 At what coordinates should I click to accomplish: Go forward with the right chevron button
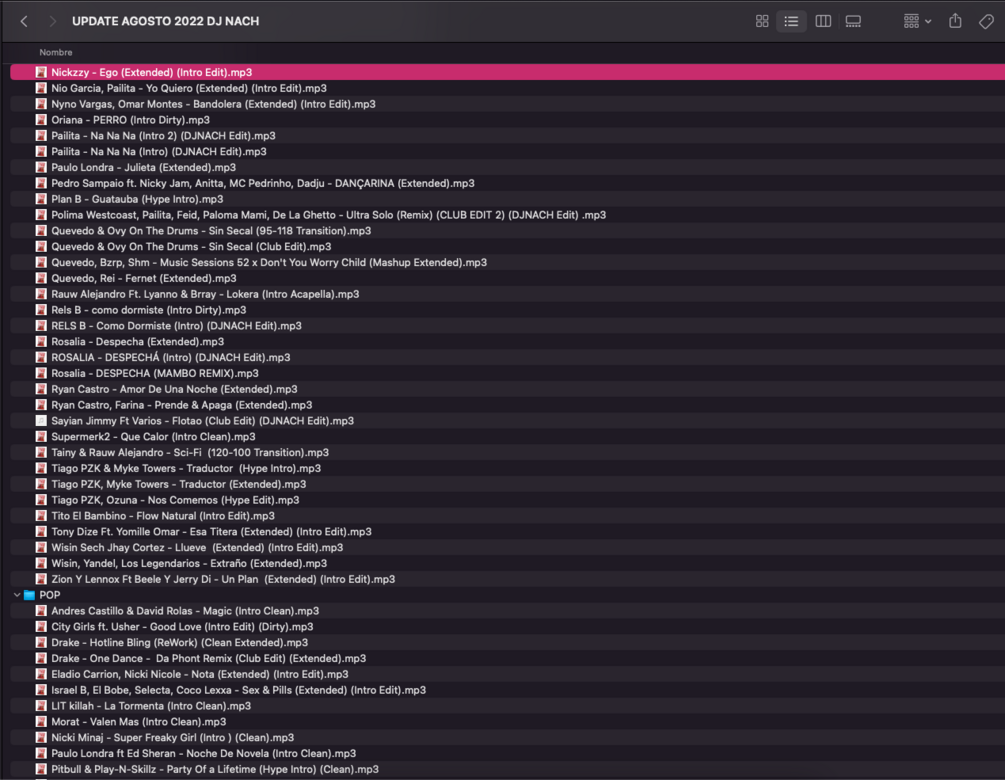[x=53, y=21]
